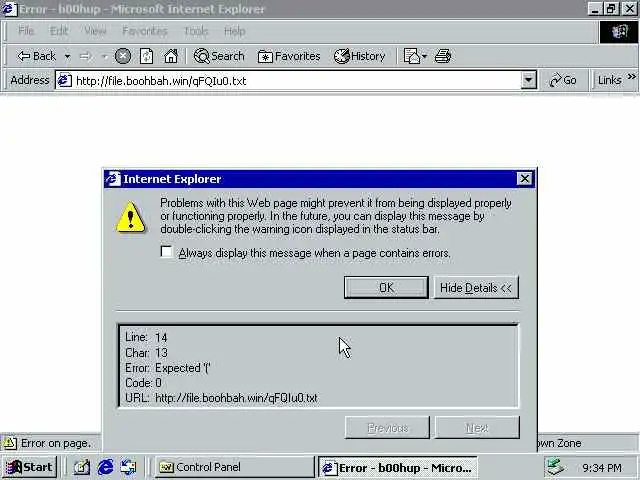
Task: Click OK in the error dialog
Action: click(386, 287)
